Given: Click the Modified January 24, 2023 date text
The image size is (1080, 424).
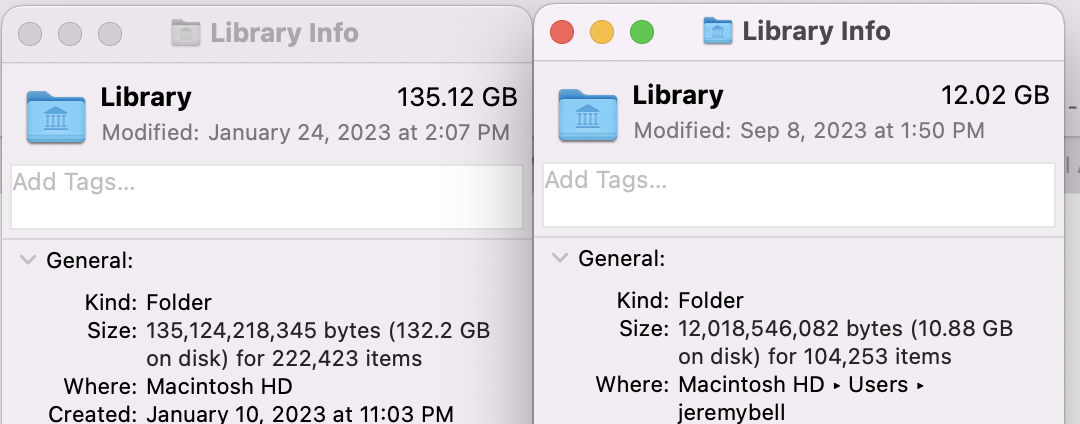Looking at the screenshot, I should click(306, 132).
